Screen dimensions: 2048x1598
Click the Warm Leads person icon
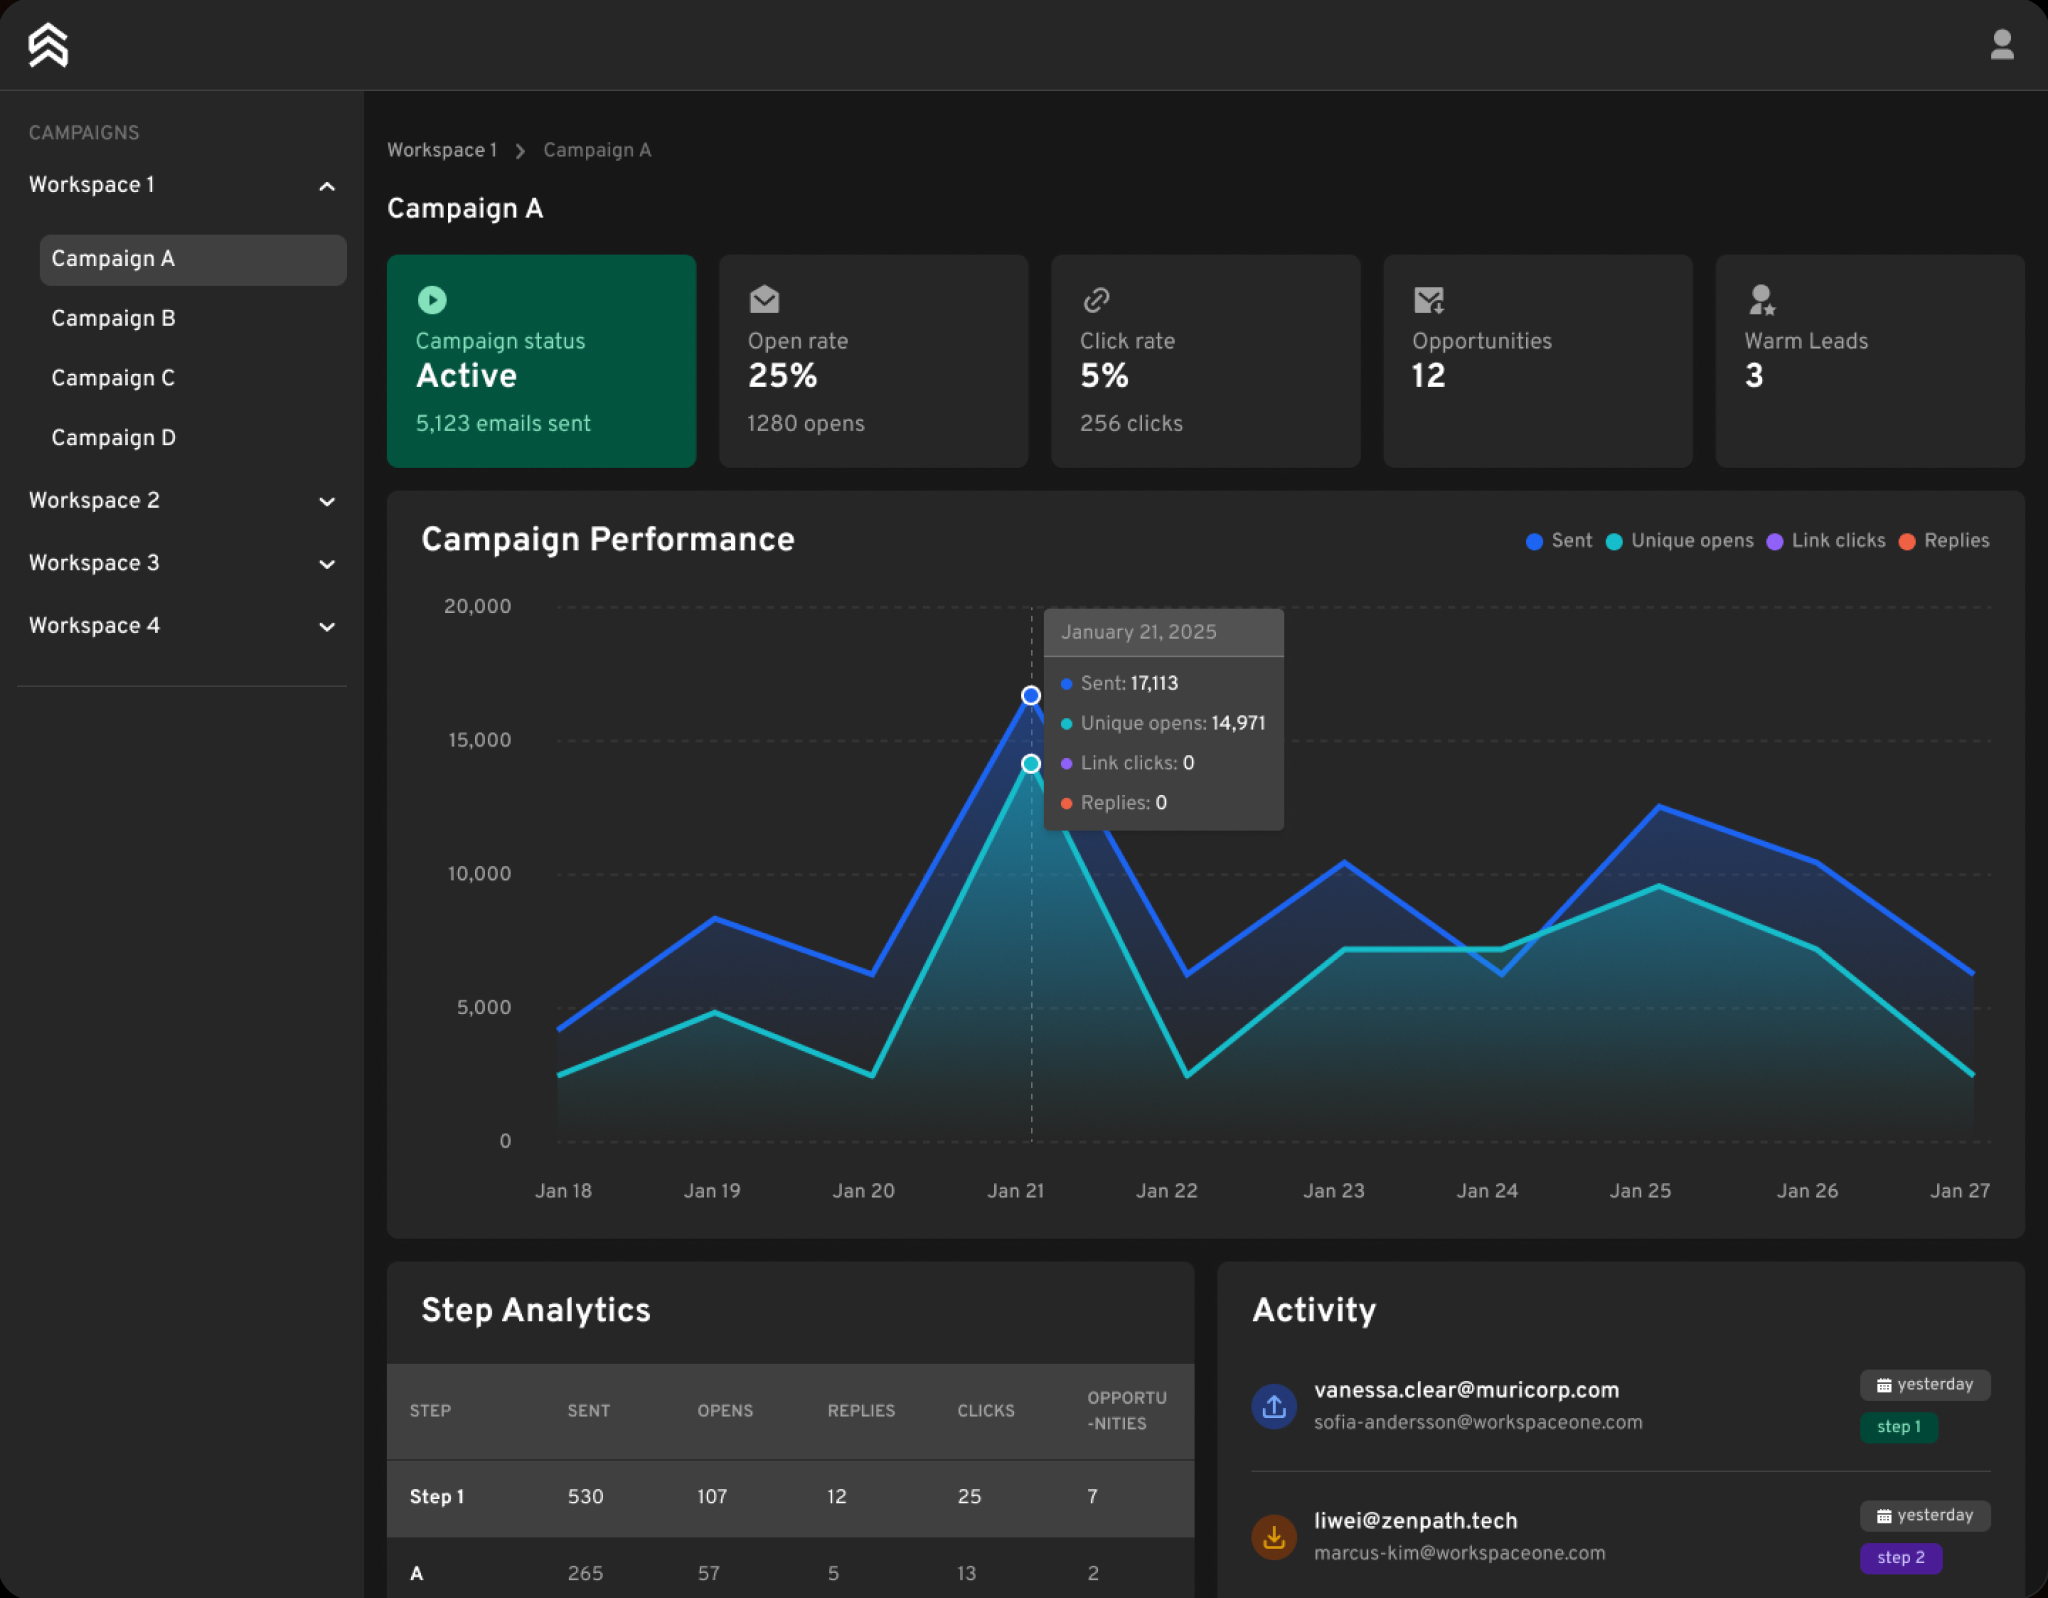coord(1760,299)
